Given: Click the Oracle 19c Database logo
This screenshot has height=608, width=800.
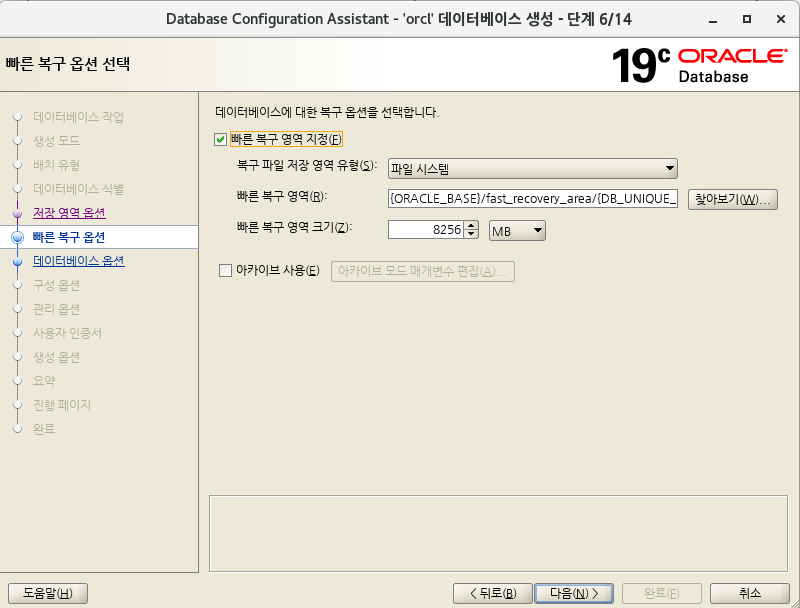Looking at the screenshot, I should (699, 65).
